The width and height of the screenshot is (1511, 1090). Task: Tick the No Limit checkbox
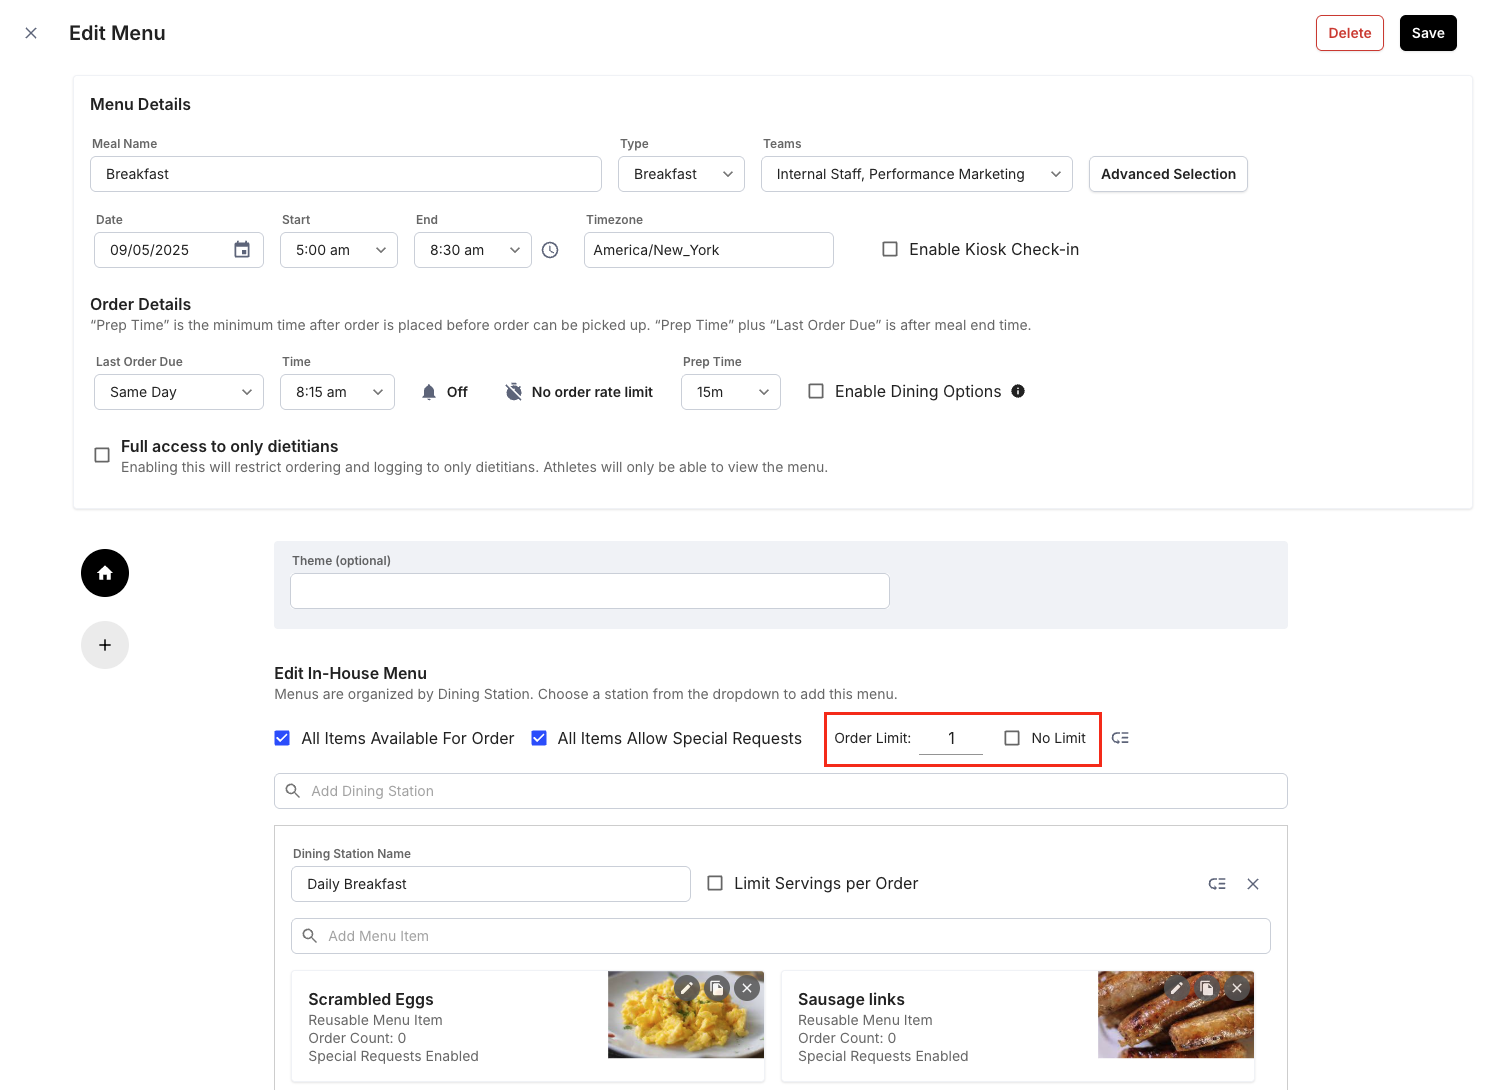[x=1012, y=738]
